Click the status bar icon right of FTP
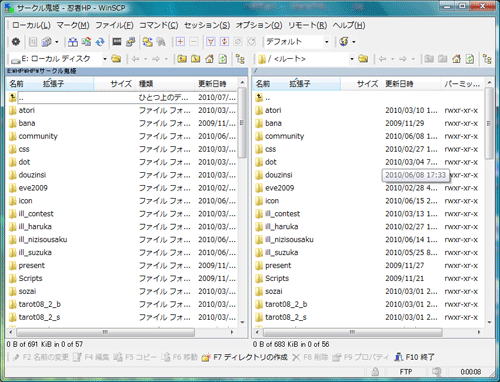This screenshot has width=500, height=382. [436, 371]
